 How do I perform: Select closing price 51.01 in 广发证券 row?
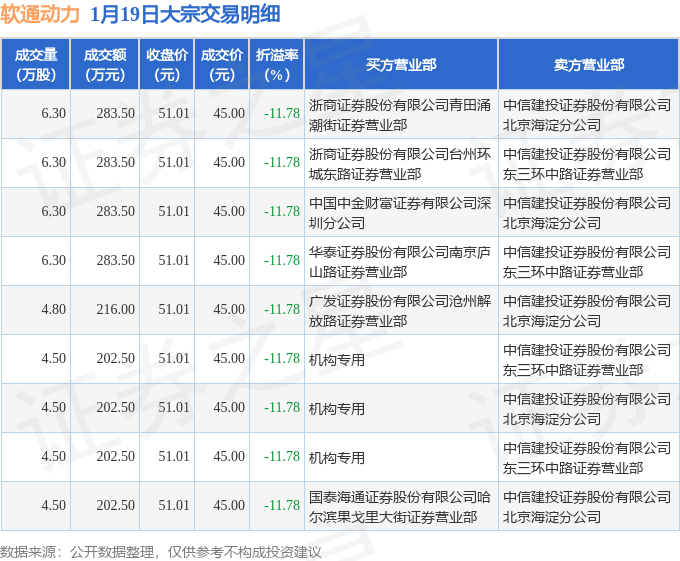click(x=174, y=310)
